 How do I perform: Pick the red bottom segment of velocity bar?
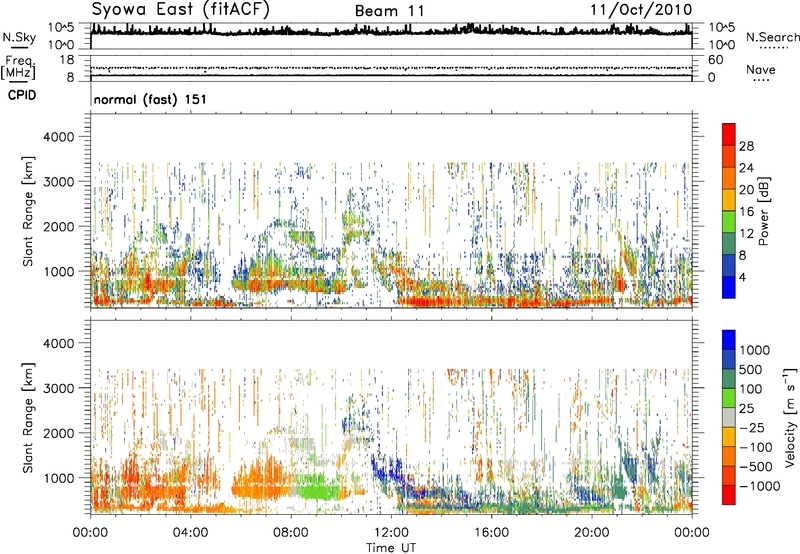pos(729,495)
